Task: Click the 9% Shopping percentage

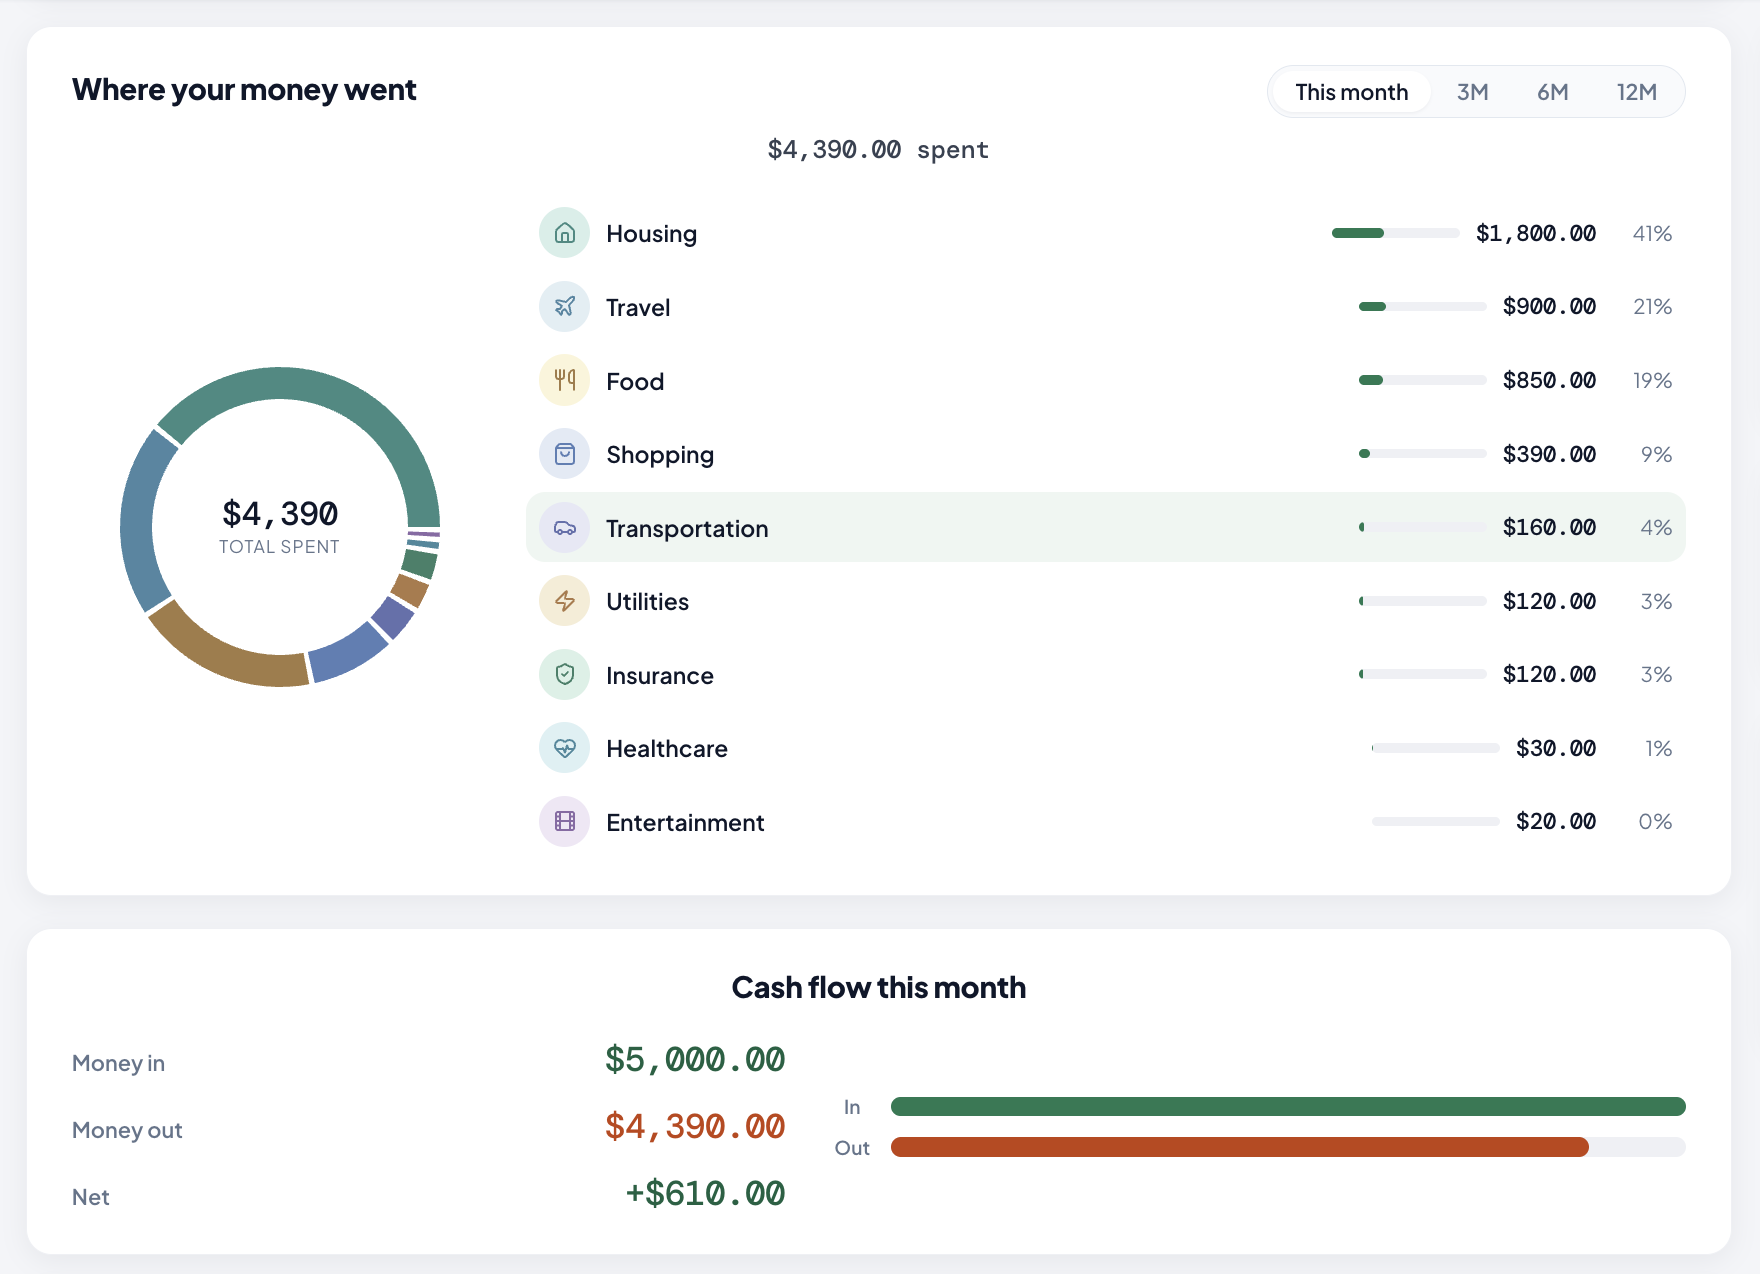Action: click(1656, 454)
